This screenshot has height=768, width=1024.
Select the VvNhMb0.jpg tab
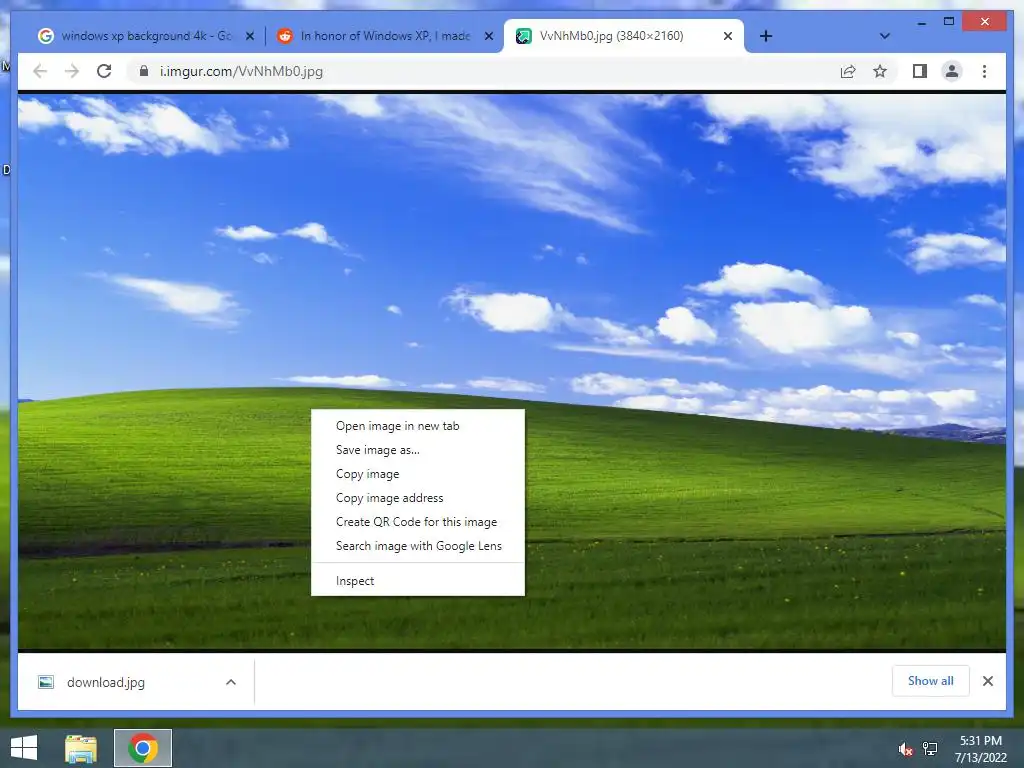[x=624, y=36]
